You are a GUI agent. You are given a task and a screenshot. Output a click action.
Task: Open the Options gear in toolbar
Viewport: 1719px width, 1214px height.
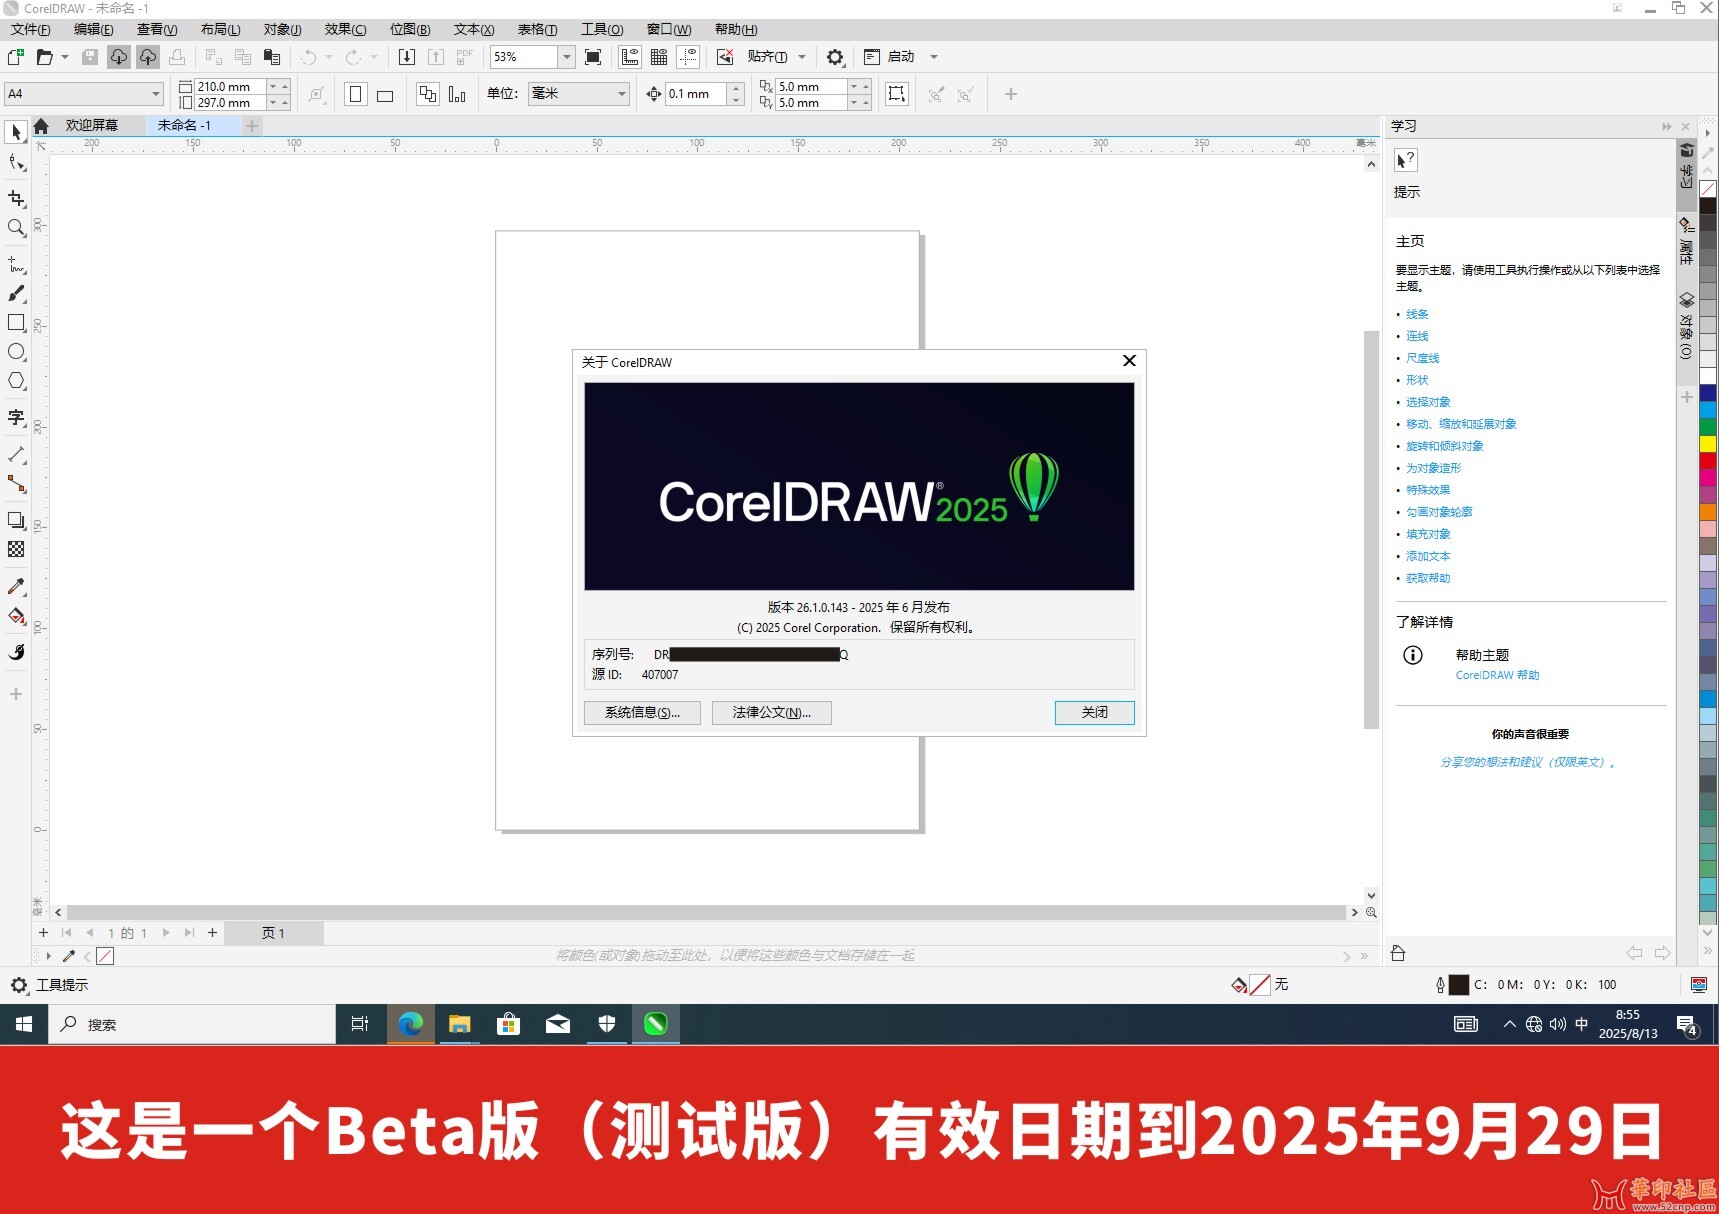[835, 57]
